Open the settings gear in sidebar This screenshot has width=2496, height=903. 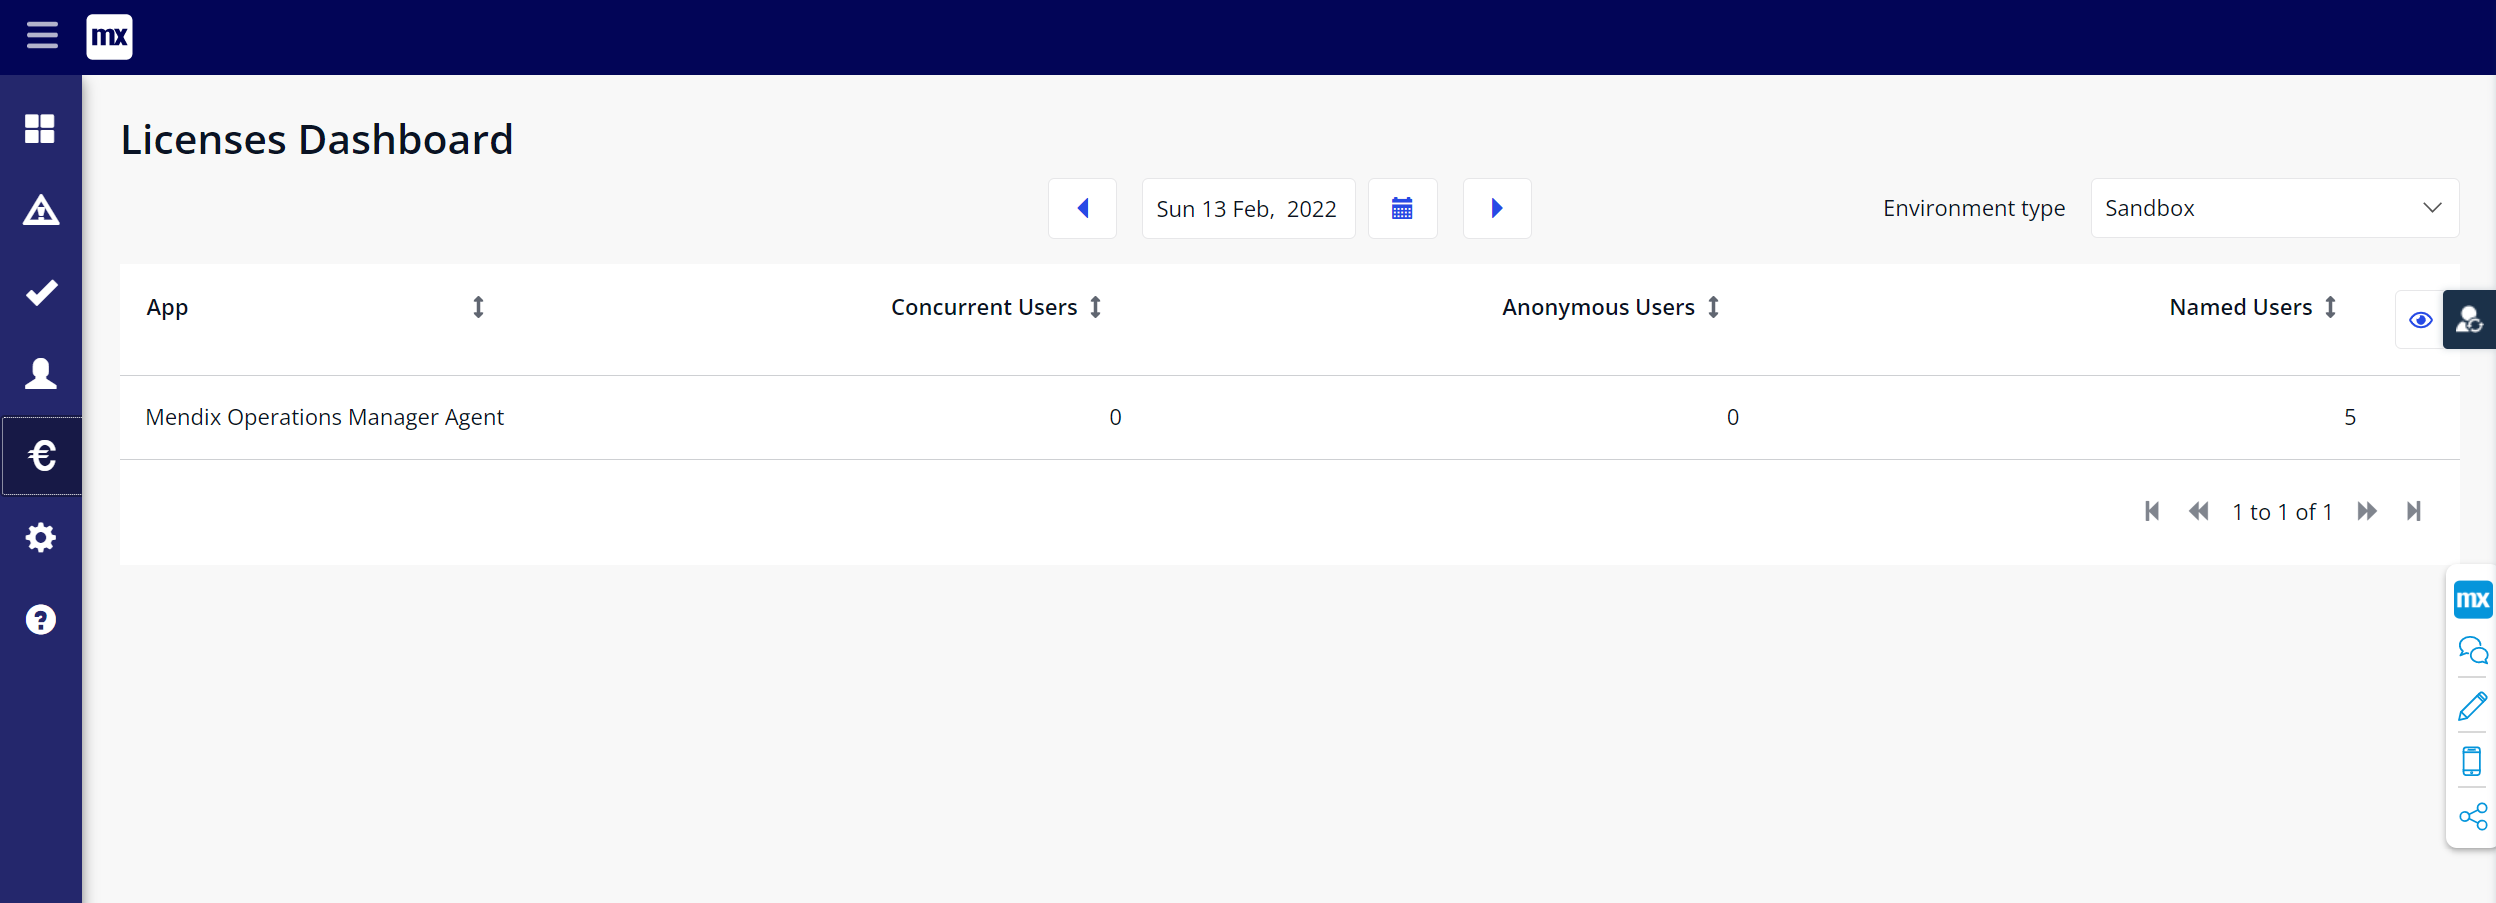pyautogui.click(x=41, y=538)
